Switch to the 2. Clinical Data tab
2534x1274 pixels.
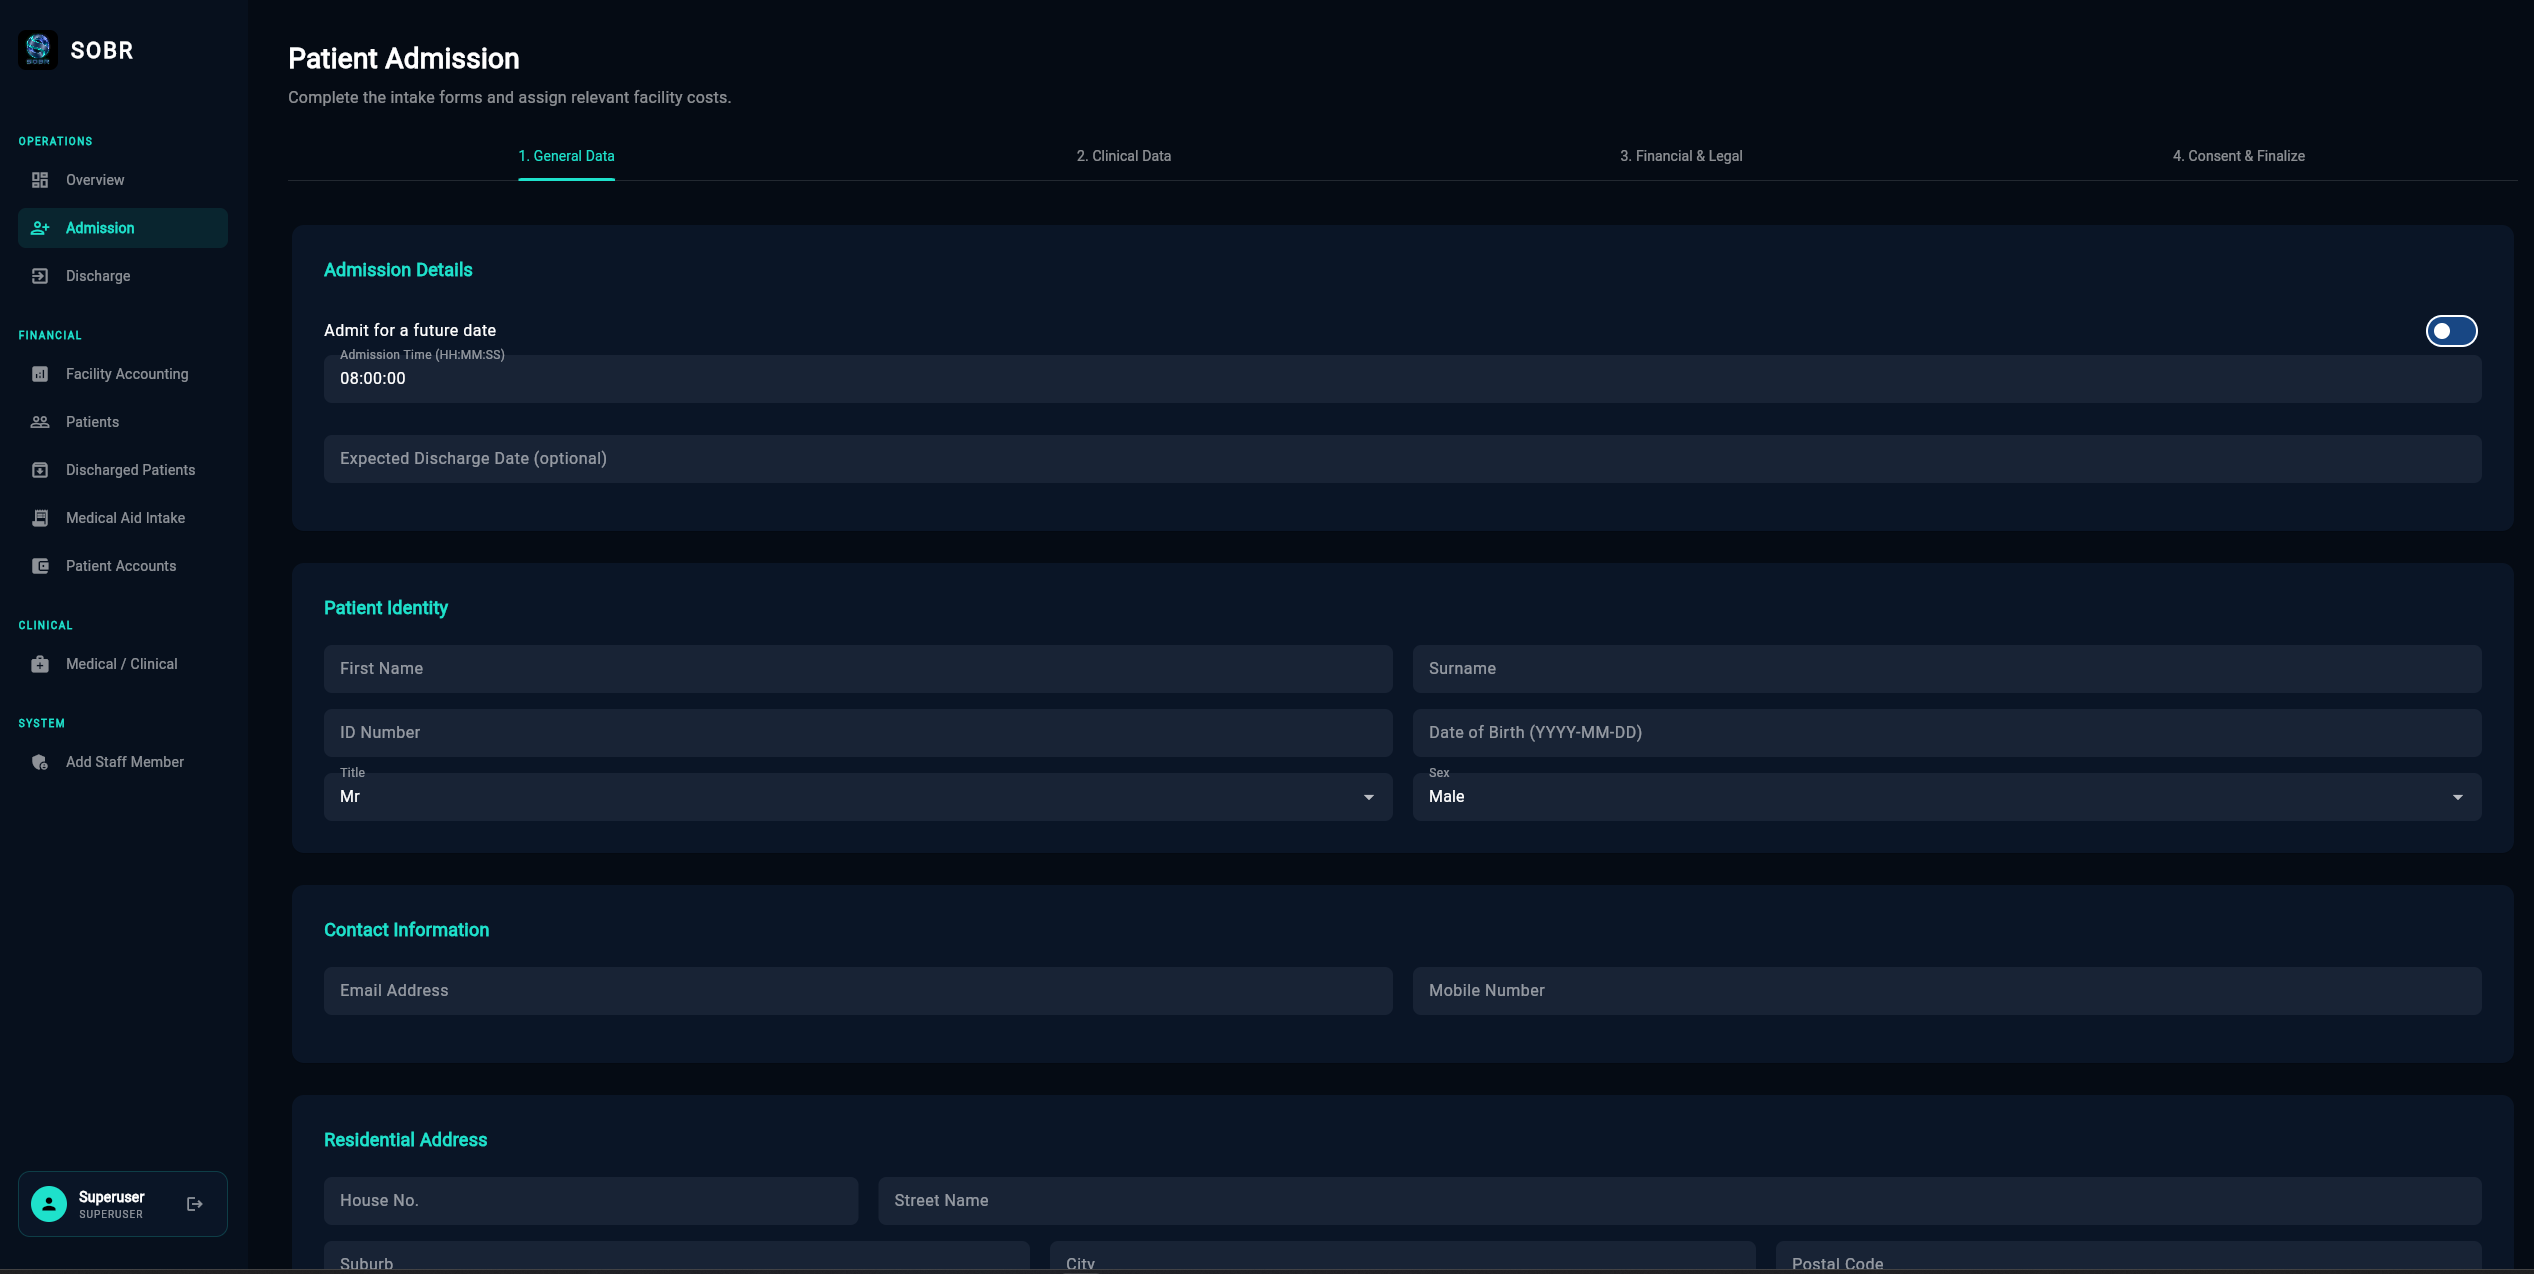1124,156
